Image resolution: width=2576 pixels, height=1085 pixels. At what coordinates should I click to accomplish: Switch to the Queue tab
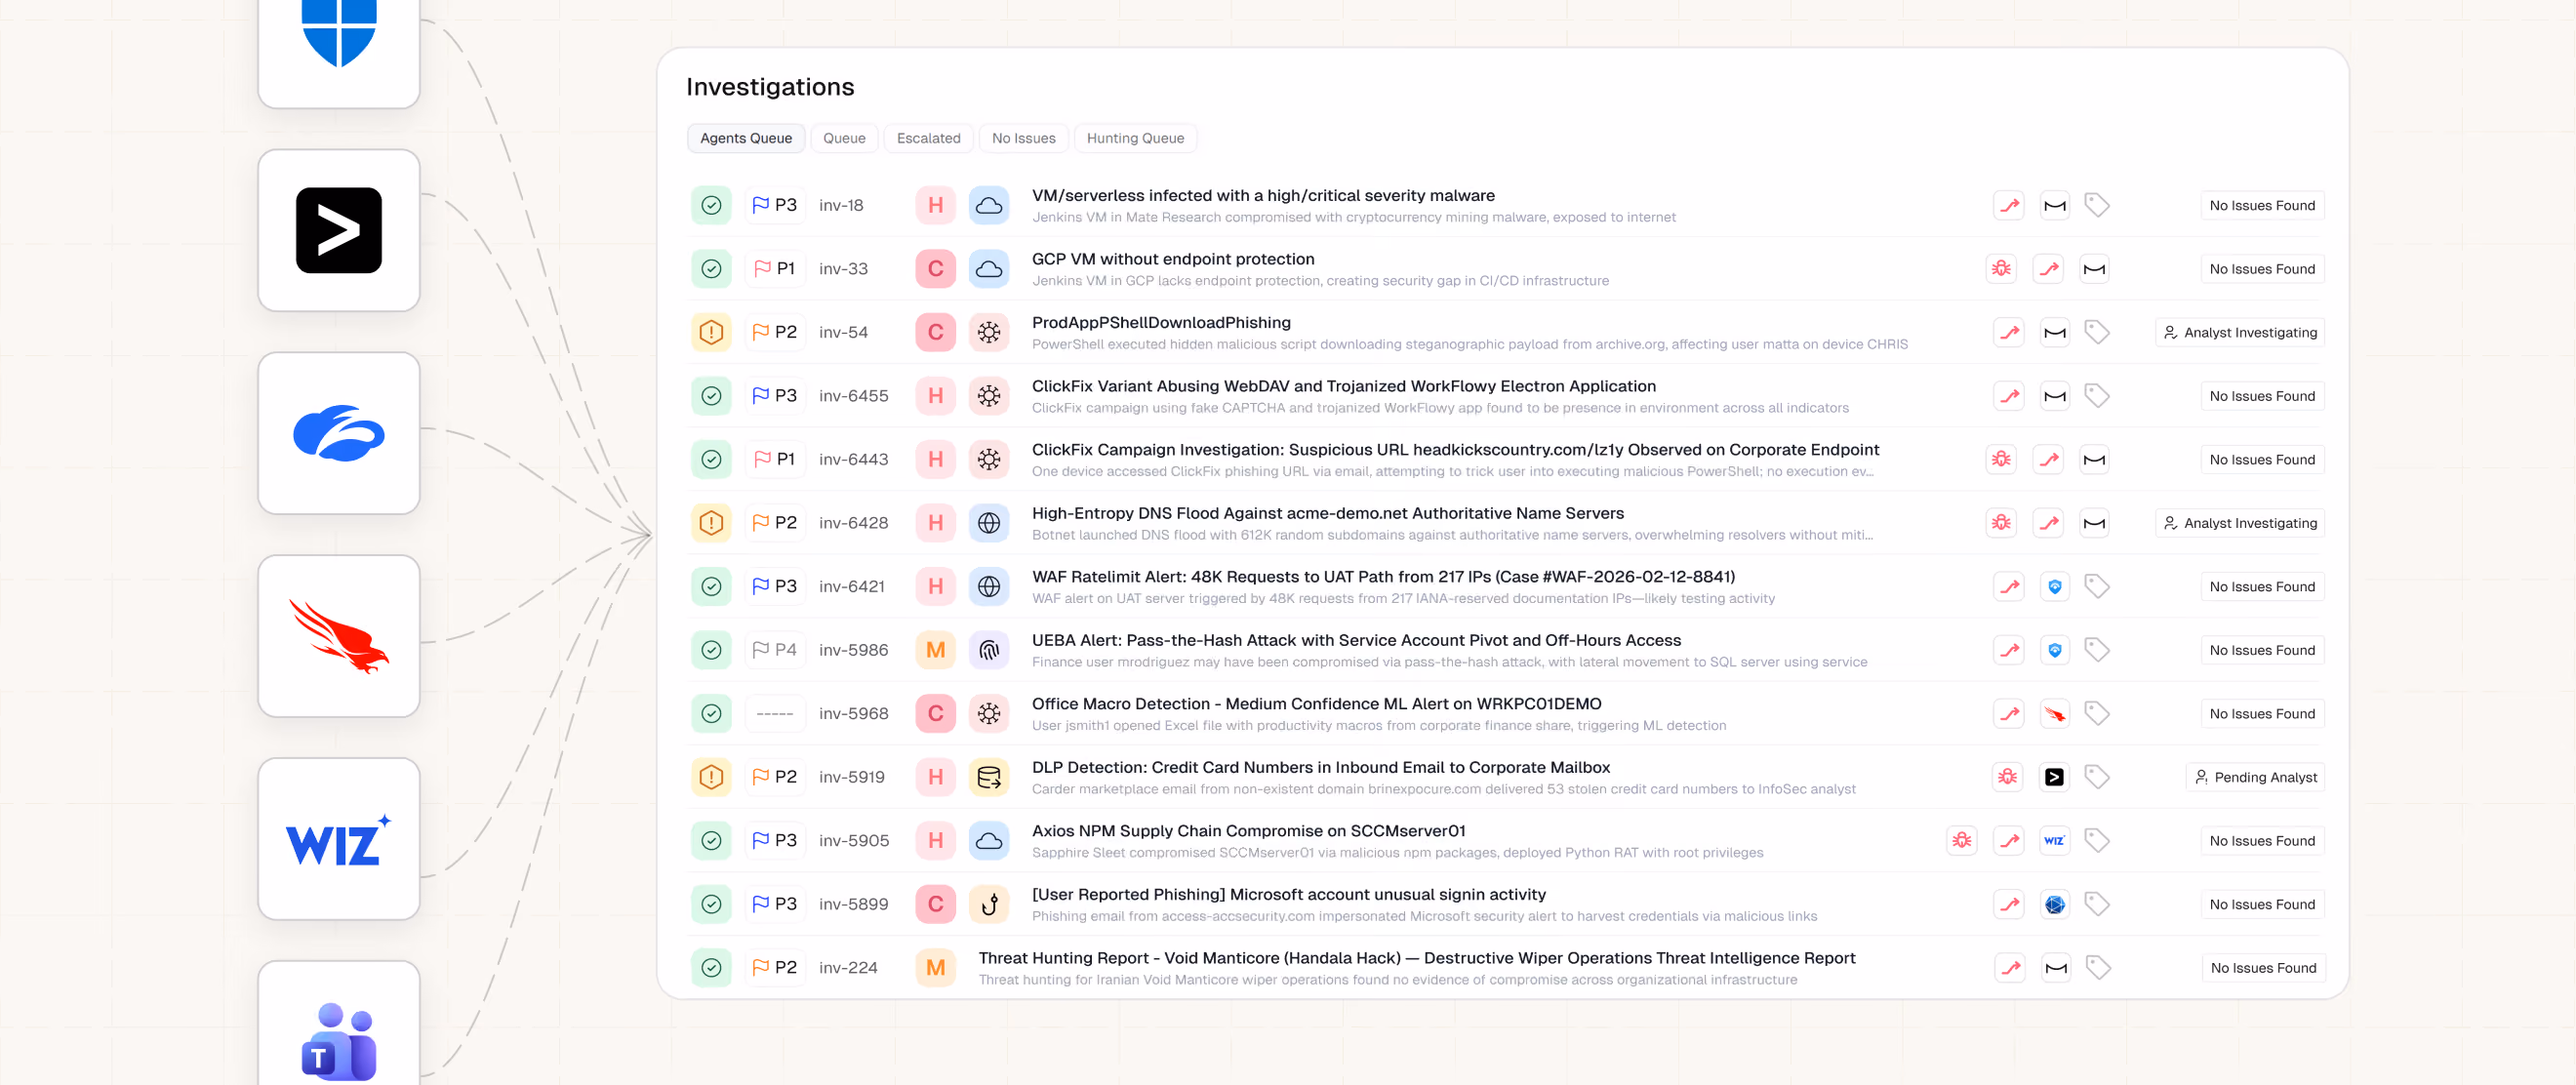843,138
